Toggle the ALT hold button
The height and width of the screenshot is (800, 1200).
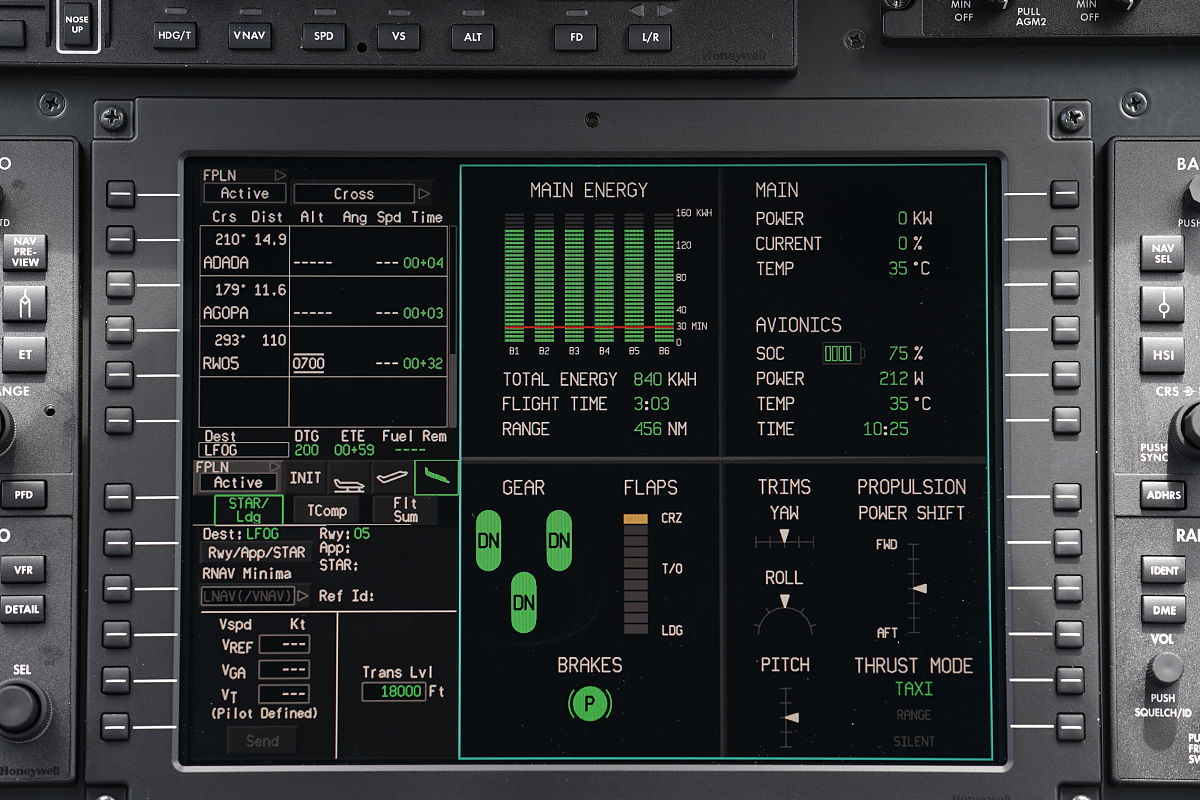point(472,37)
